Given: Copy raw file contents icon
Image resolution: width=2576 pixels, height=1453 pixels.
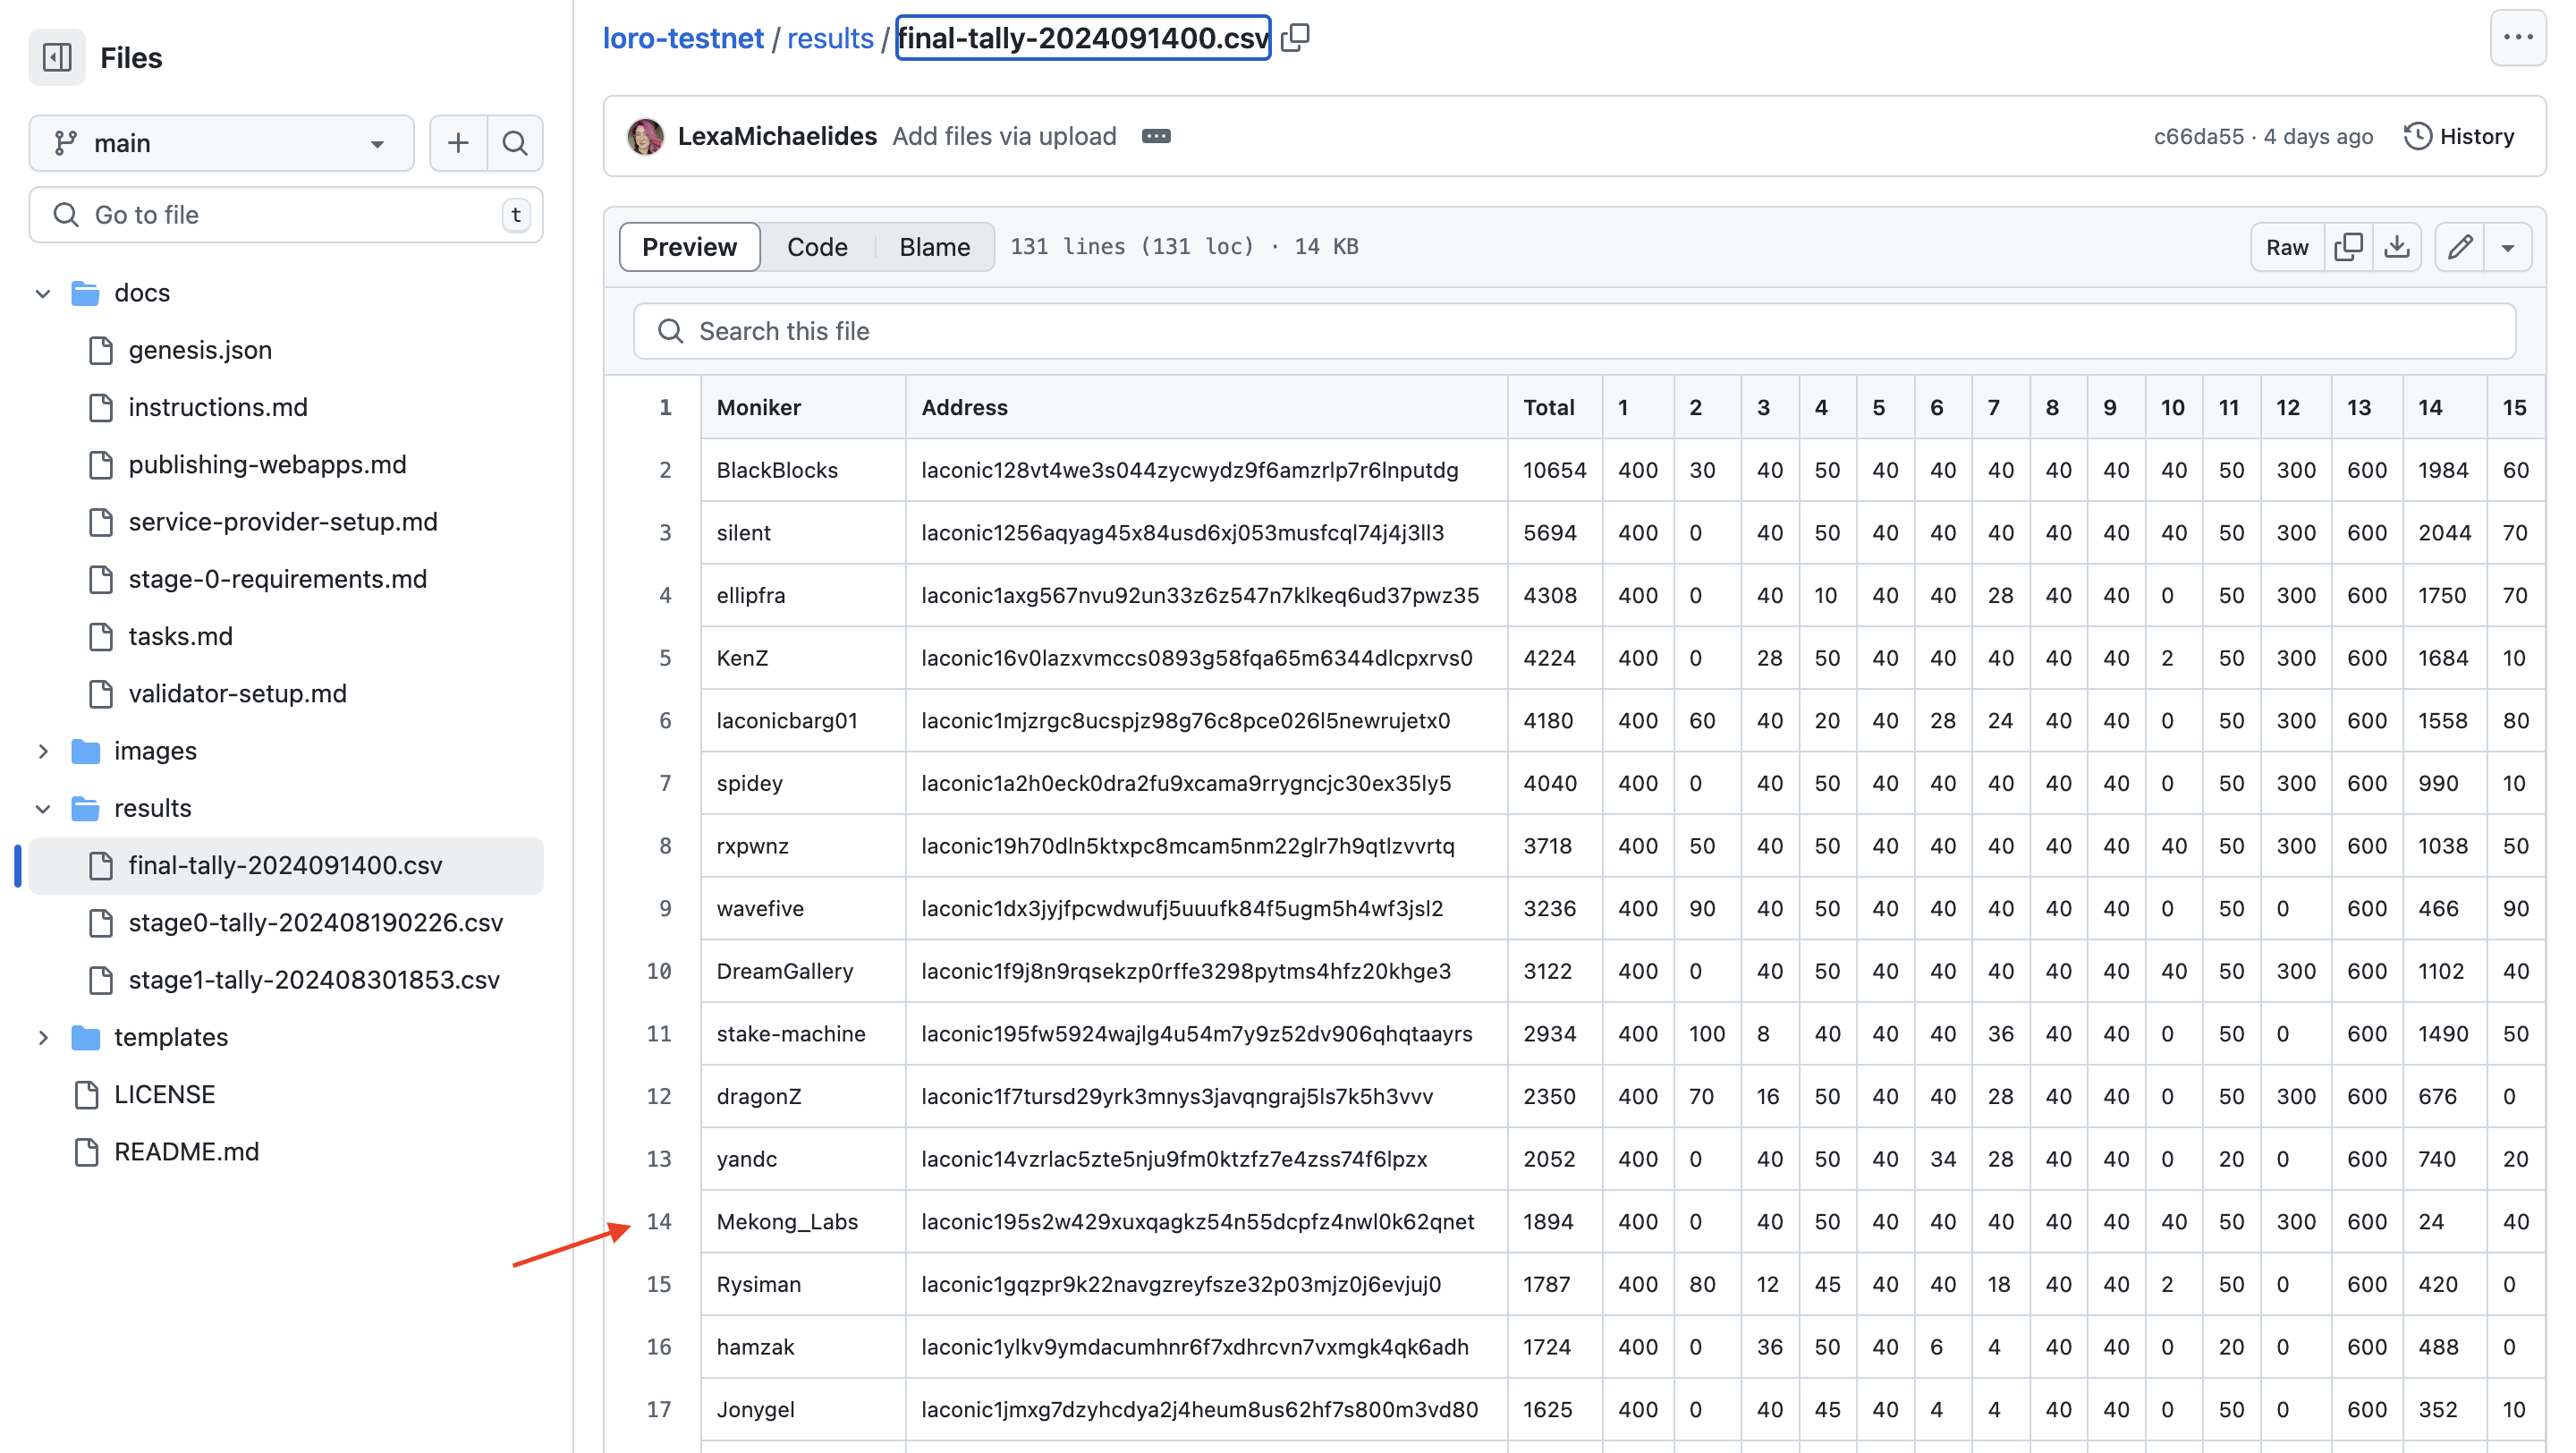Looking at the screenshot, I should (x=2348, y=247).
